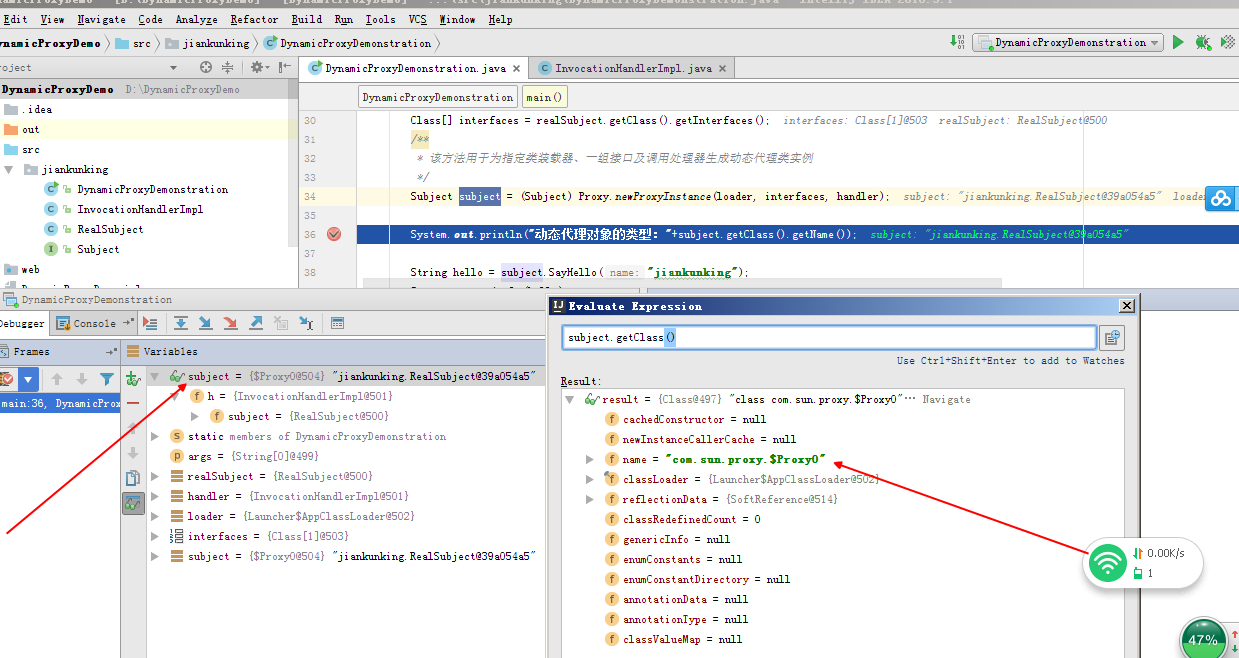Start debugging with the bug icon

click(1202, 42)
